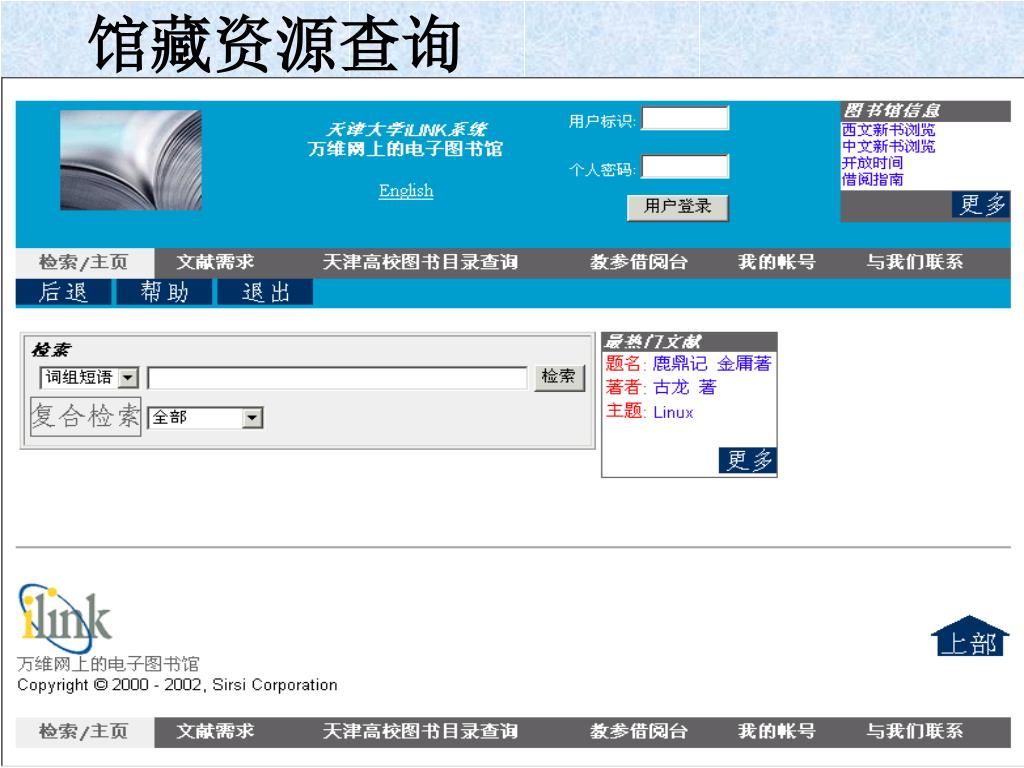Click the 后退 navigation button

point(63,292)
